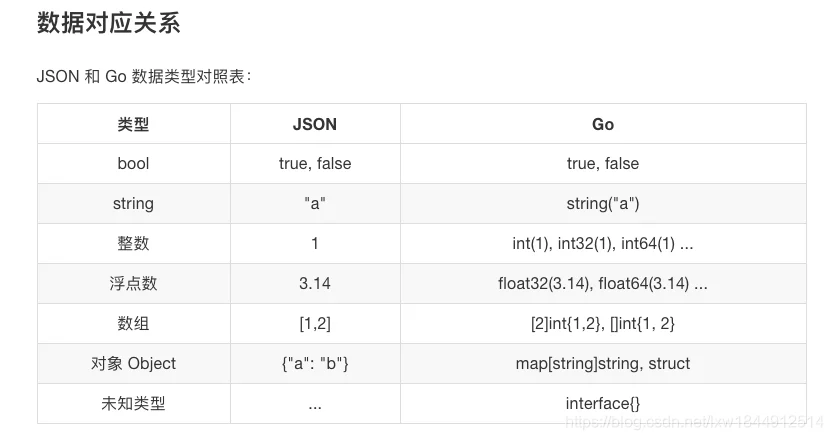Click the 浮点数 row label
The image size is (833, 440).
click(x=133, y=283)
